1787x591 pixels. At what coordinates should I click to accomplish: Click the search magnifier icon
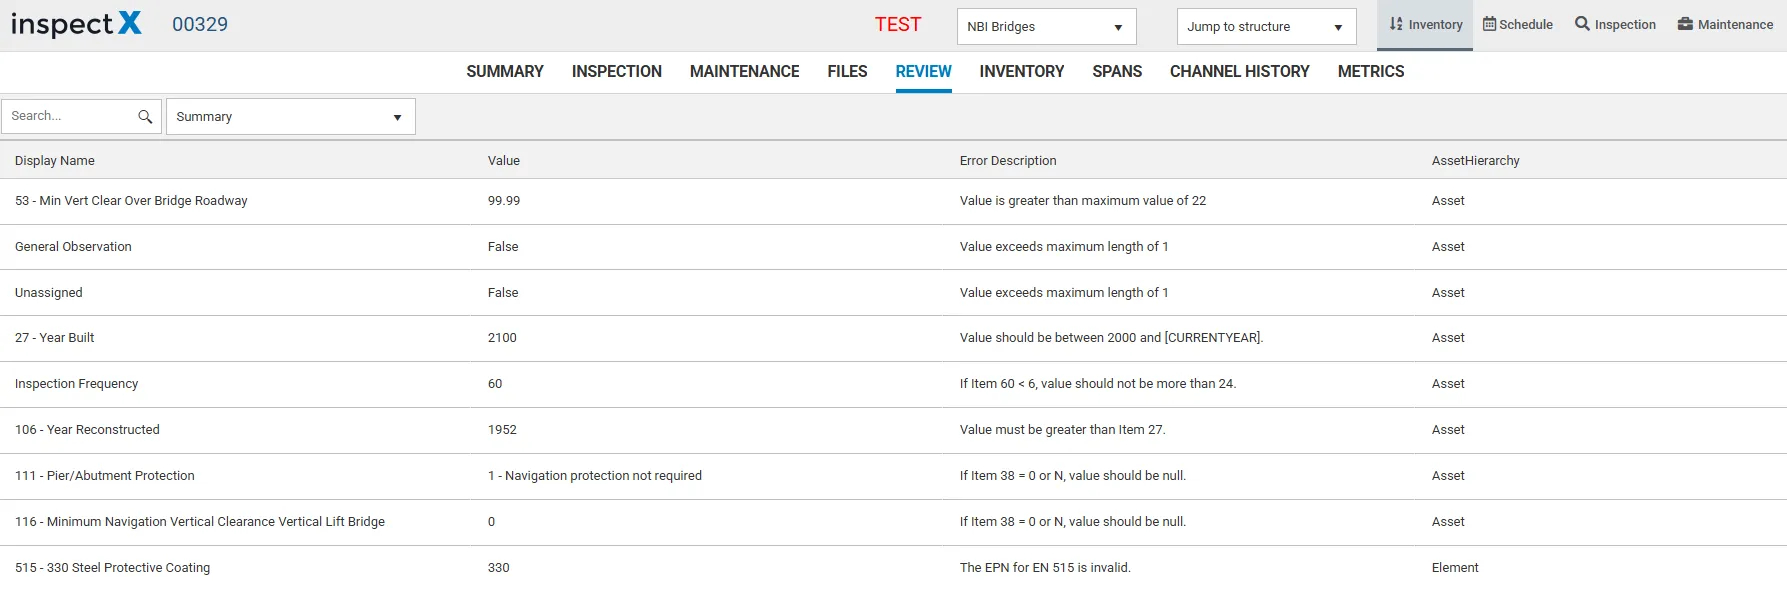point(145,117)
